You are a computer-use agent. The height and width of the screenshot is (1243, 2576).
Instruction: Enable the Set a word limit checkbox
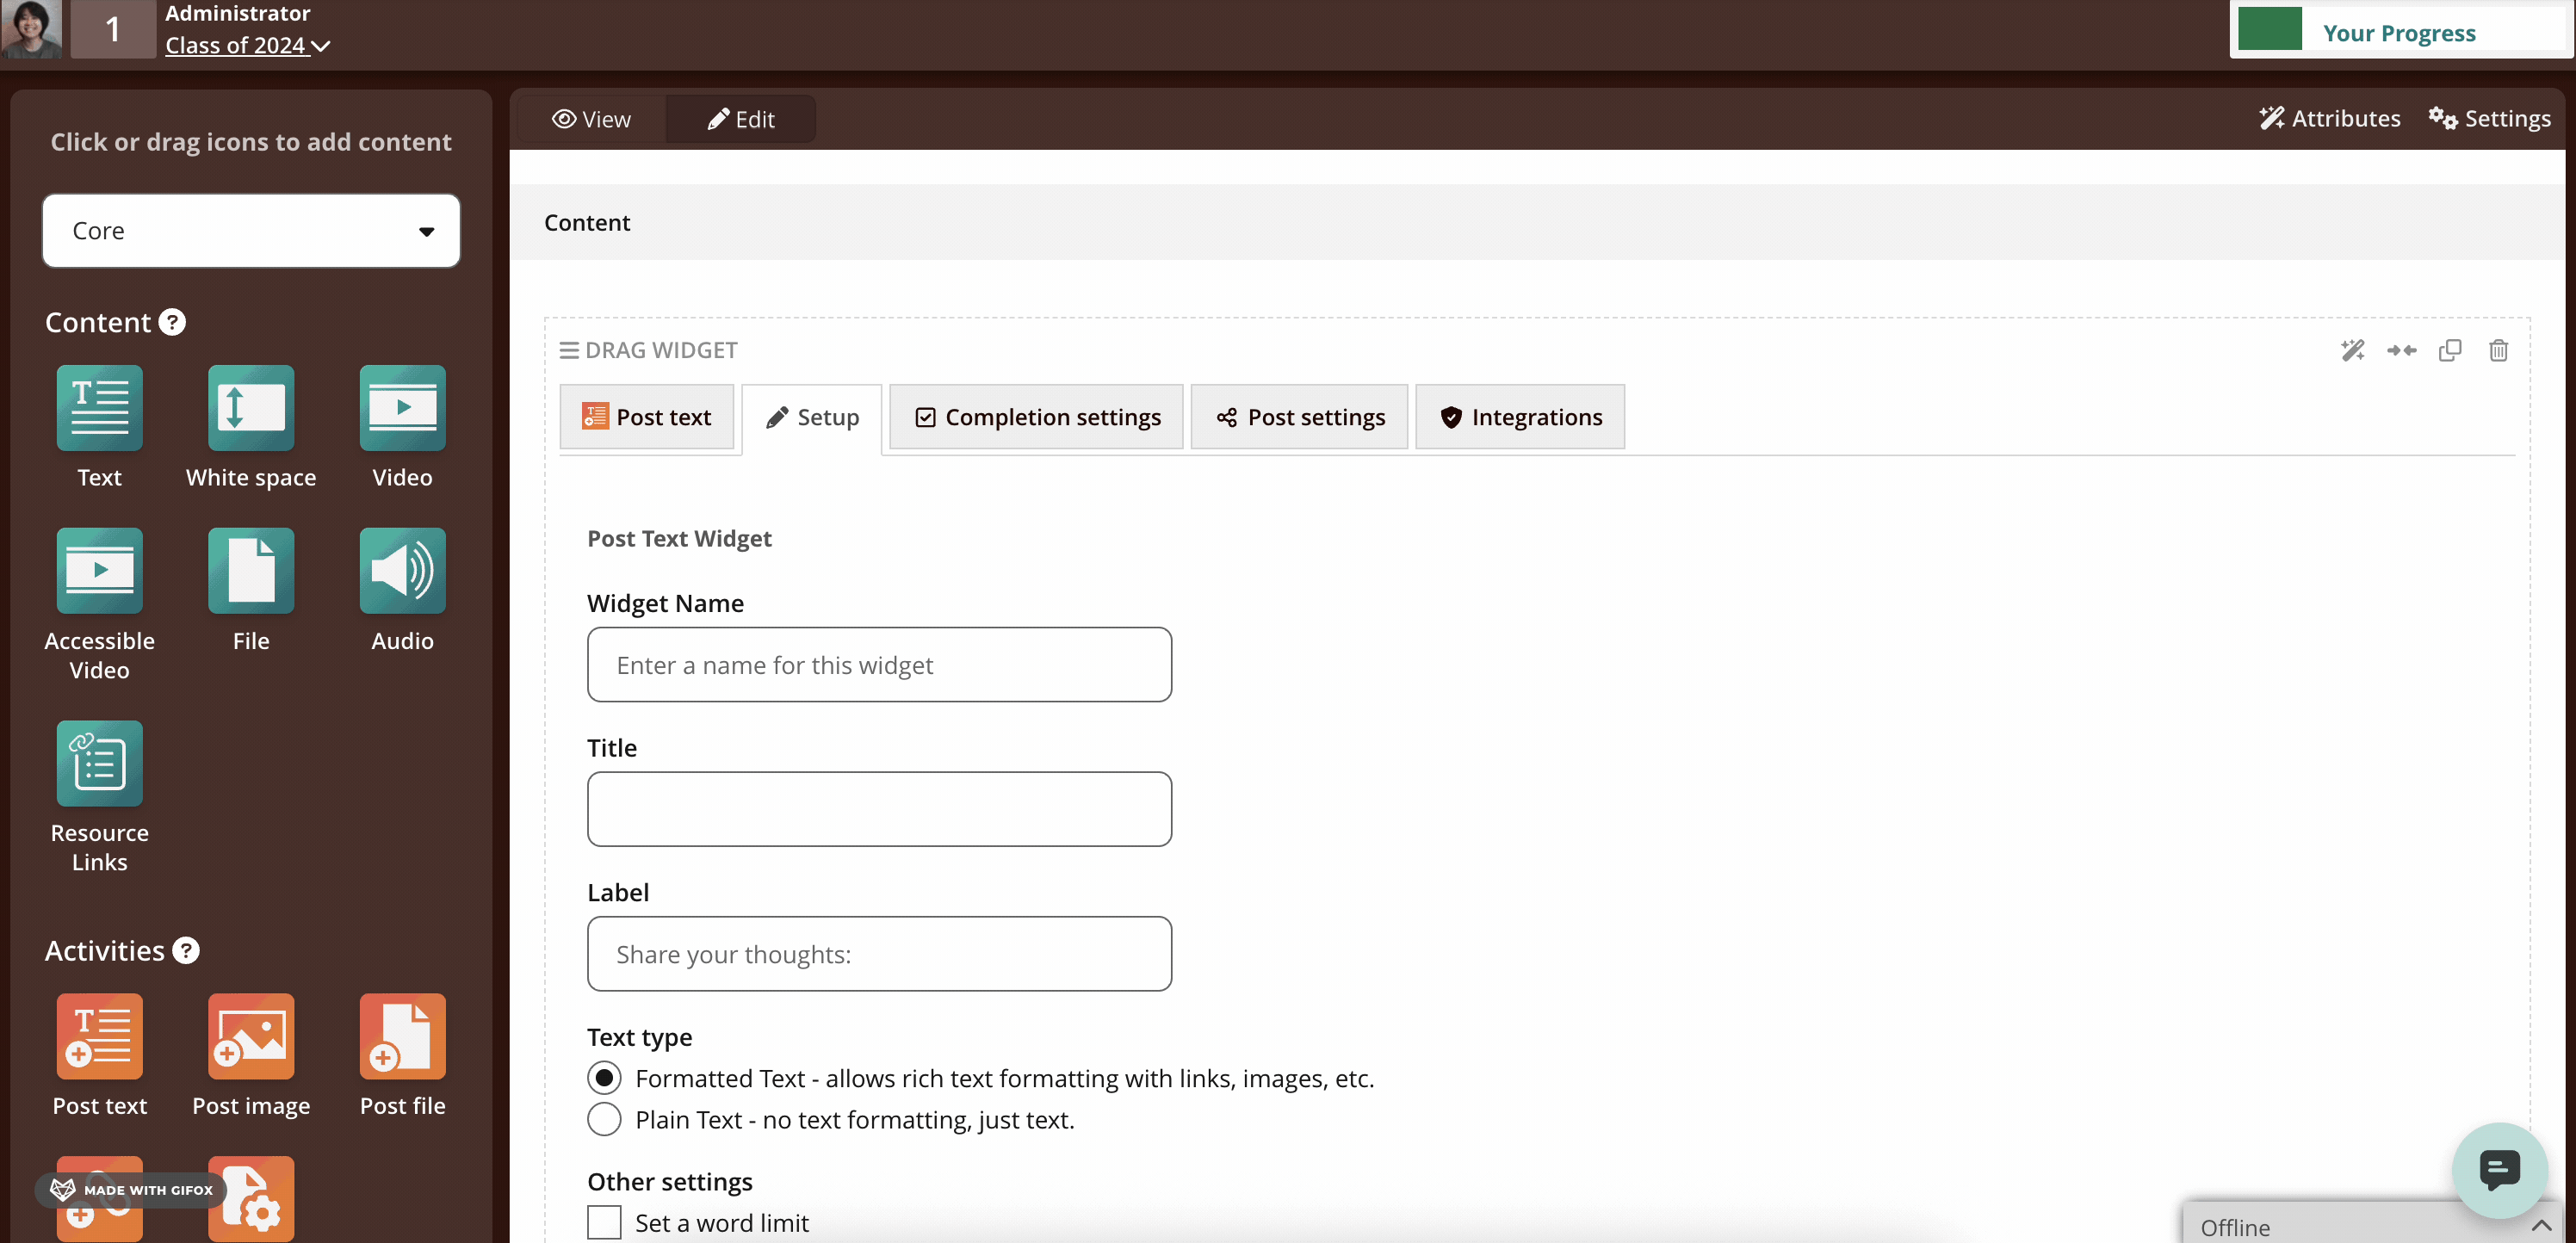(604, 1222)
